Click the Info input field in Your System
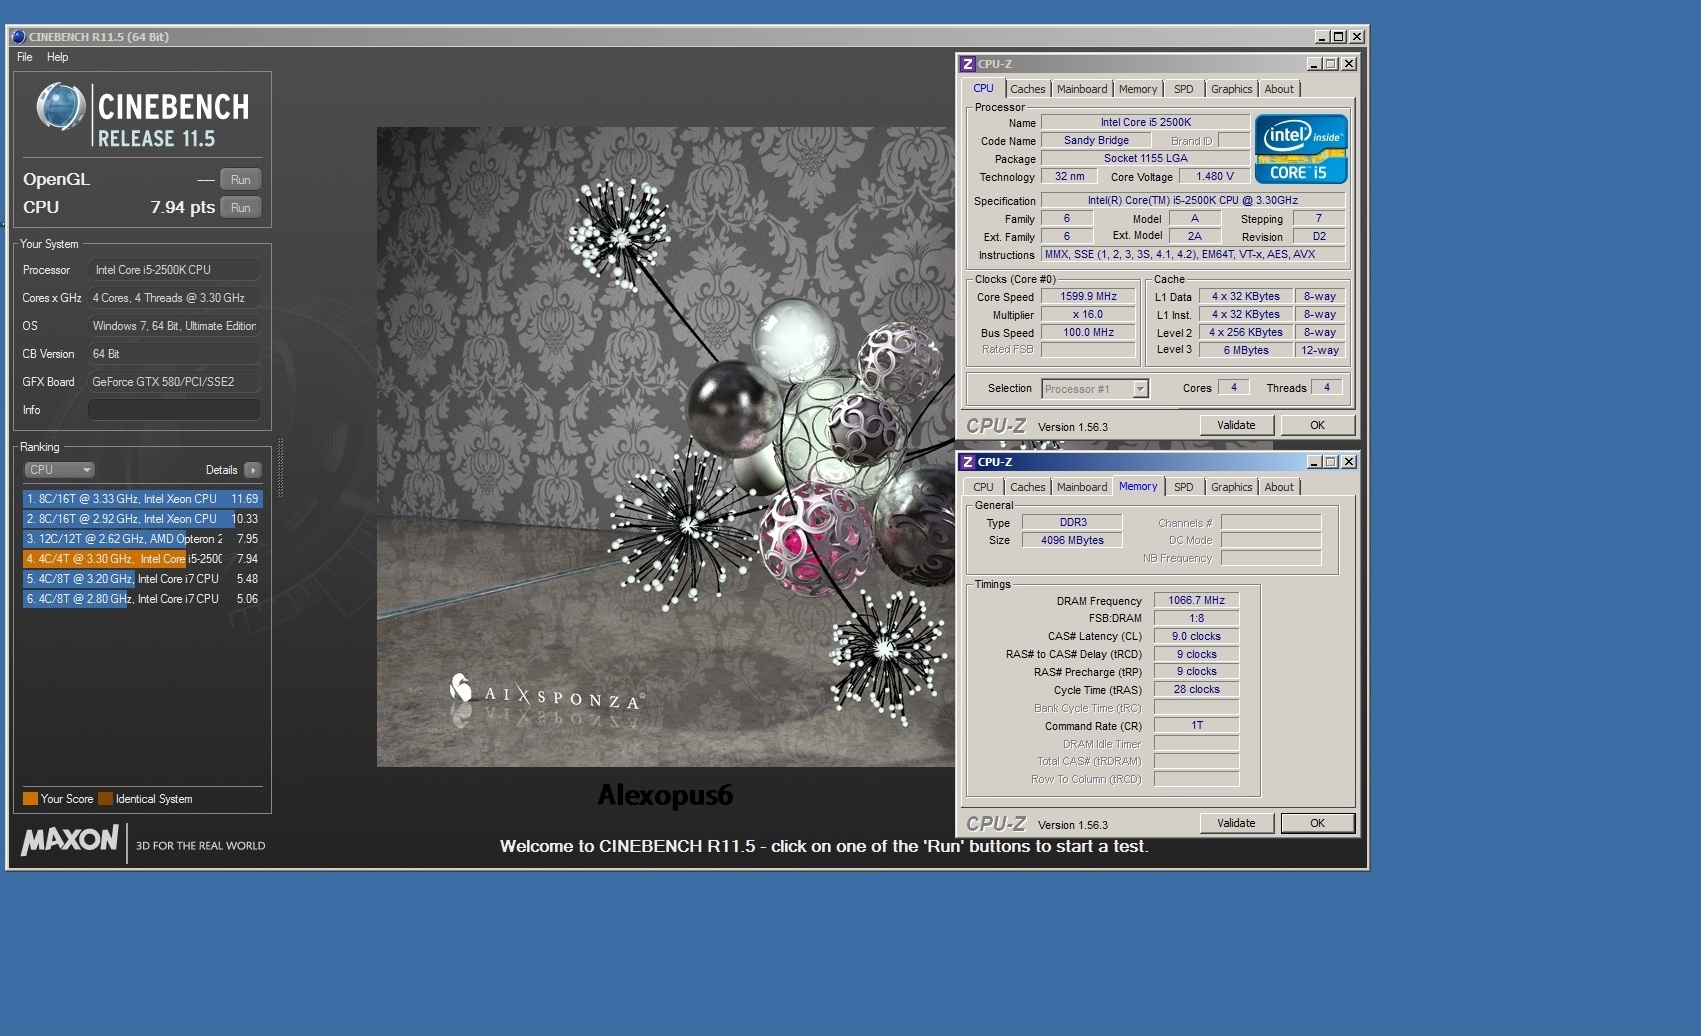 (x=174, y=410)
